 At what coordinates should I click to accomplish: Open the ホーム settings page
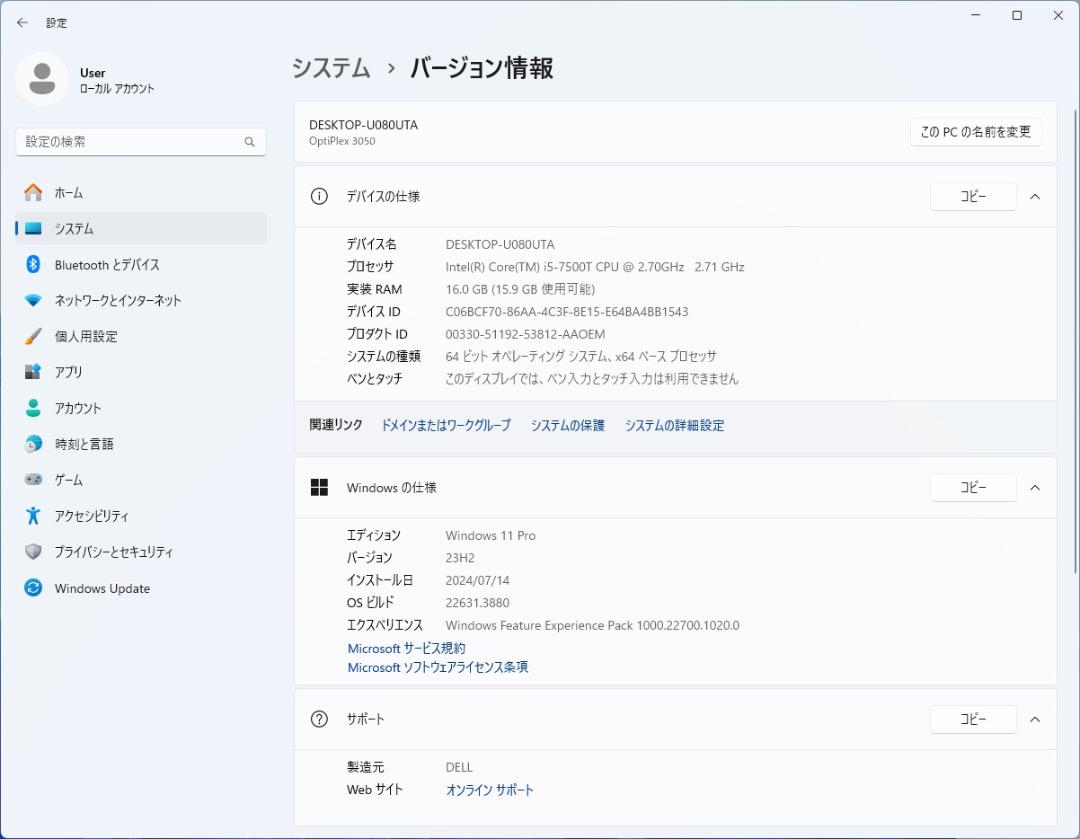[141, 193]
